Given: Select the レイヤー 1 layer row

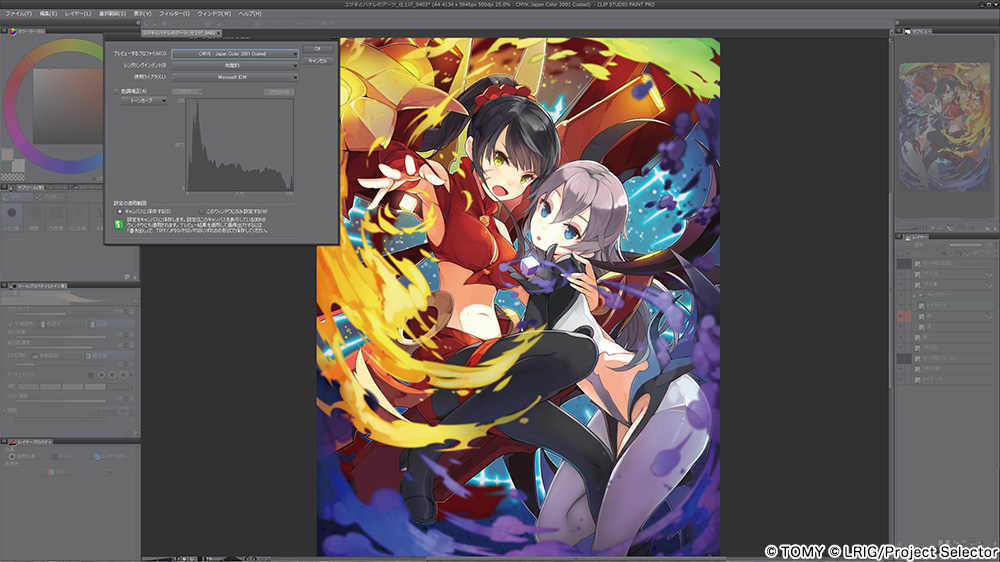Looking at the screenshot, I should (953, 306).
